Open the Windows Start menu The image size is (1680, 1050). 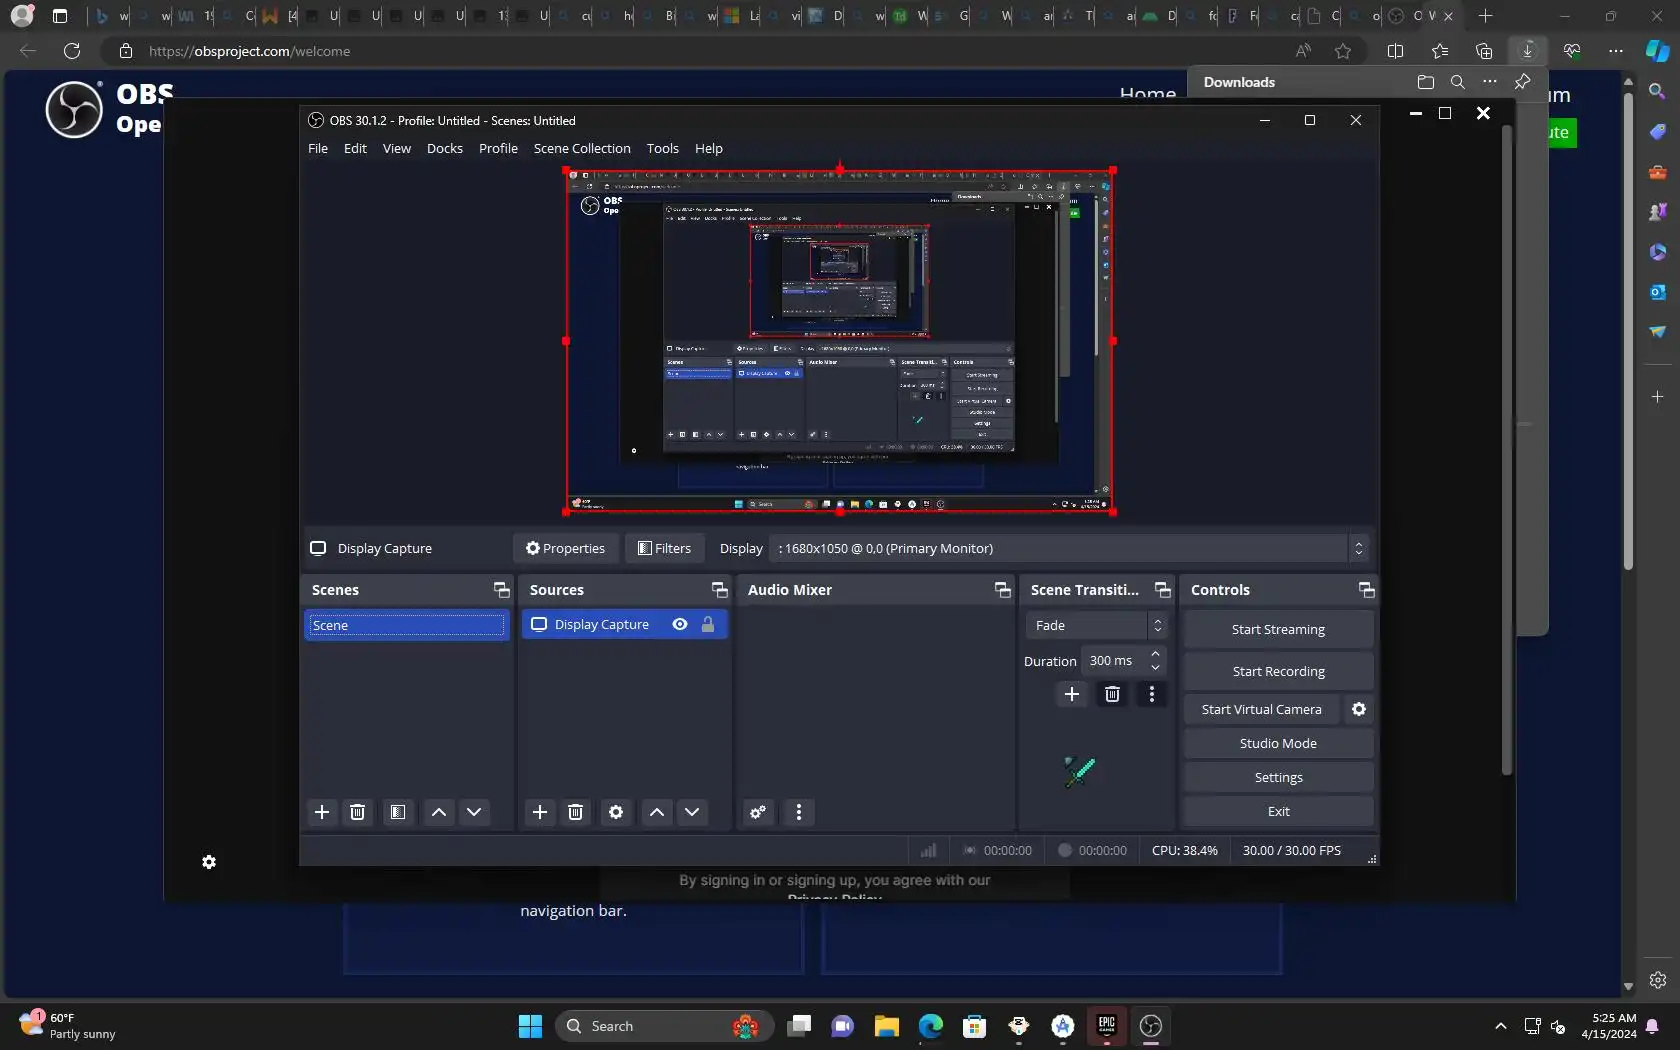coord(530,1026)
